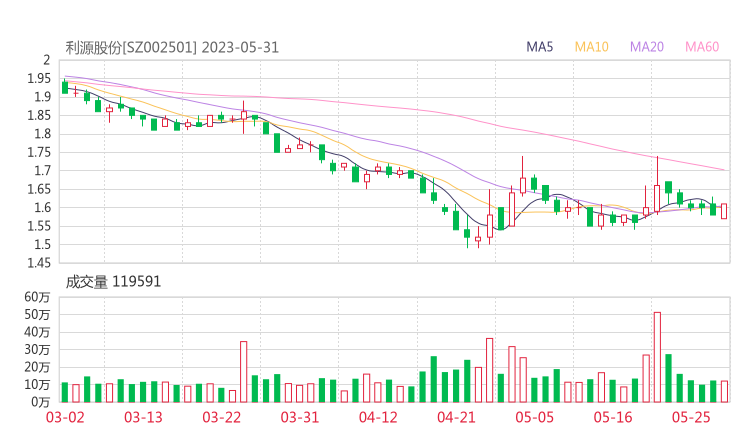Click the 50万 volume axis label

(x=37, y=314)
